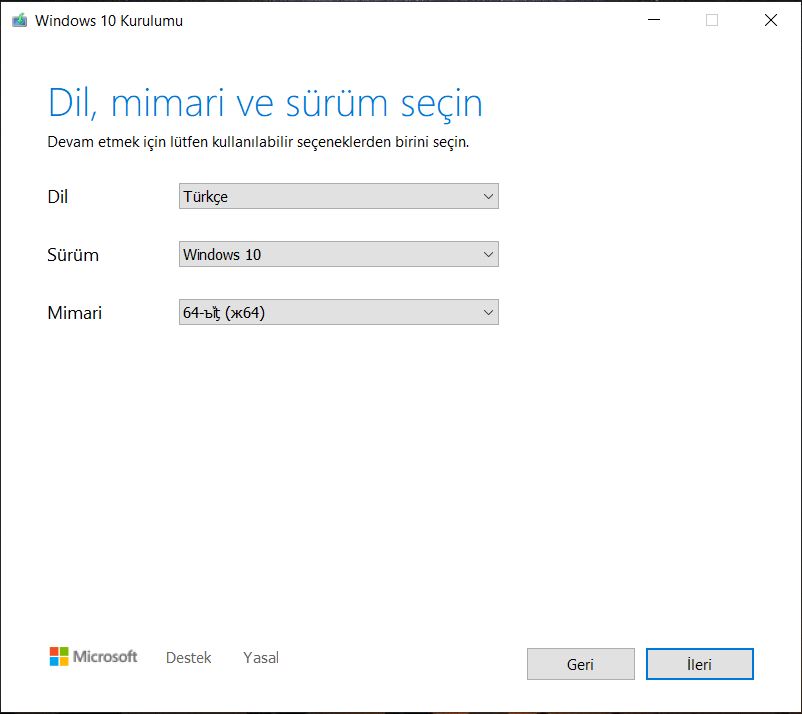Viewport: 802px width, 714px height.
Task: Click the maximize button in title bar
Action: click(712, 20)
